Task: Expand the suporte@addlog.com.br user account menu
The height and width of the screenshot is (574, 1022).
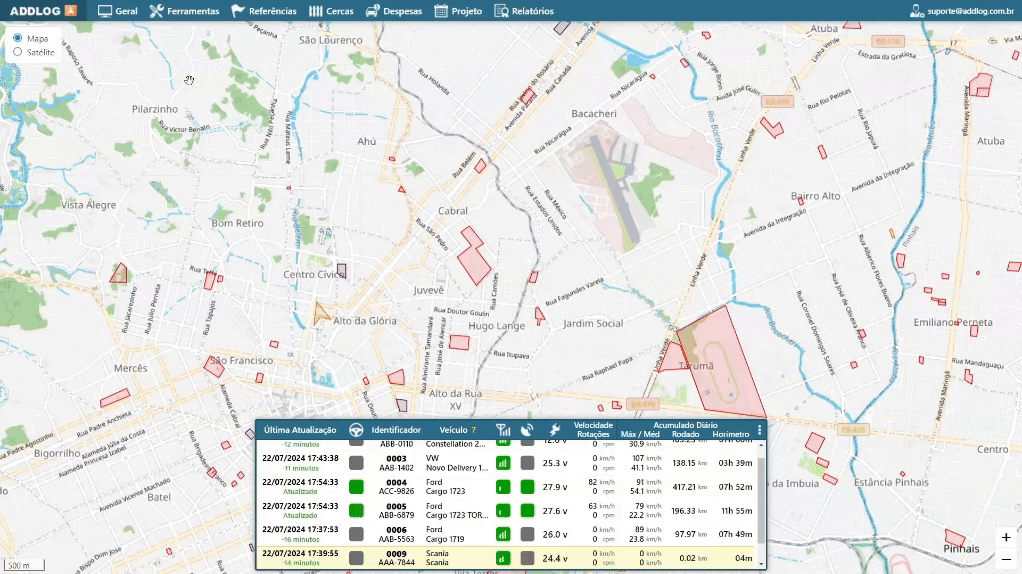Action: (962, 11)
